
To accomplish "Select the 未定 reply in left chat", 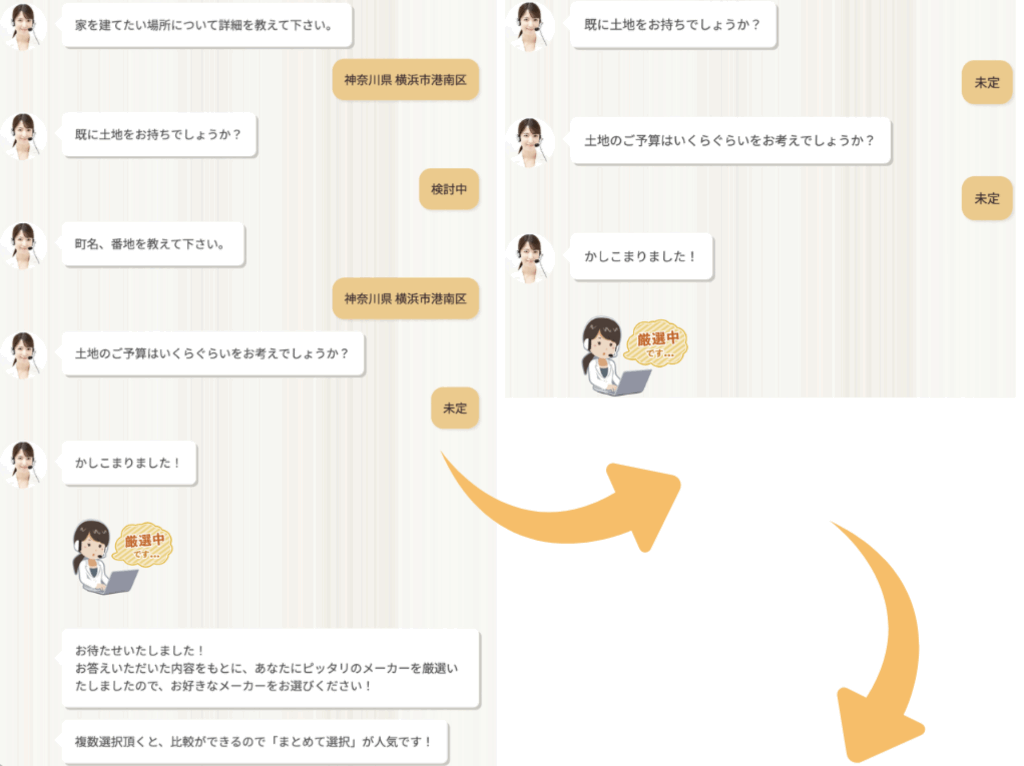I will tap(455, 408).
